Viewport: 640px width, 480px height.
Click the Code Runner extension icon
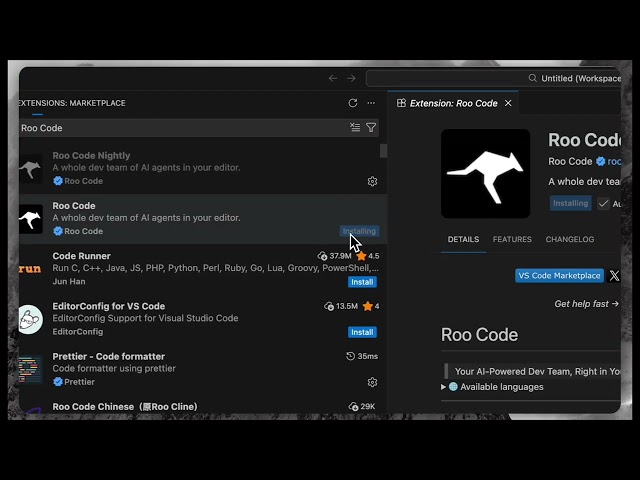[x=31, y=269]
